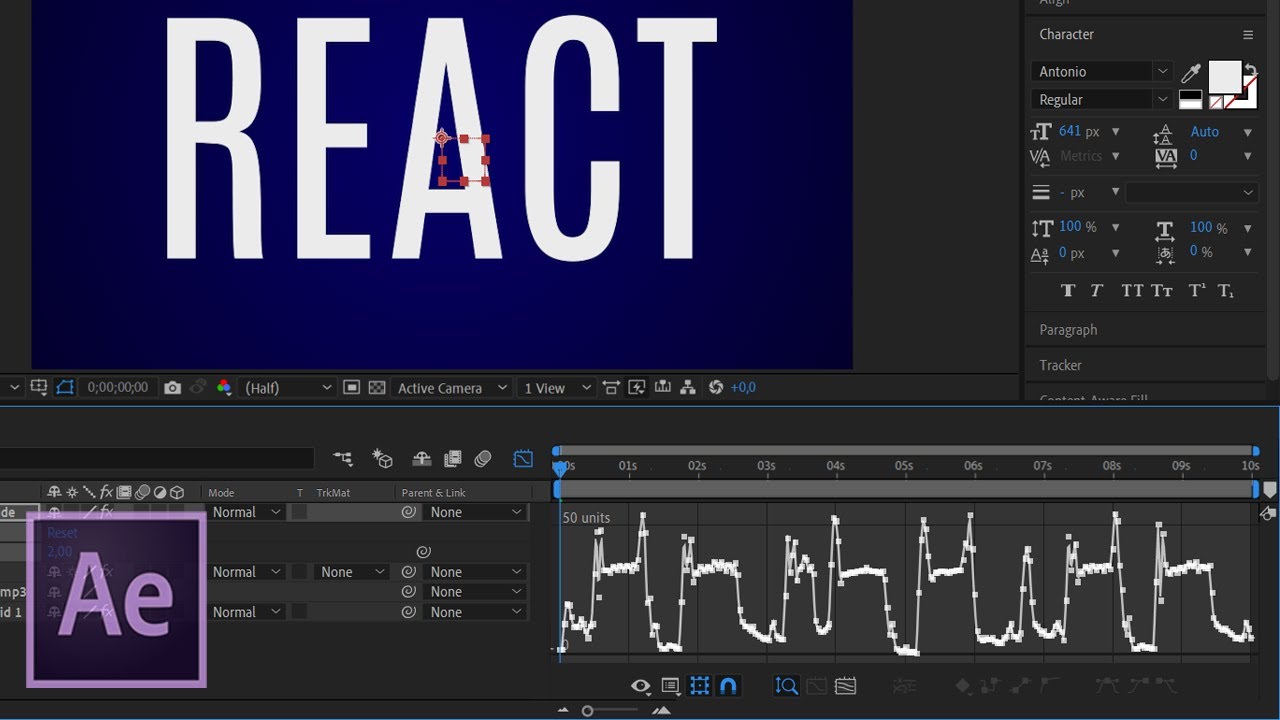Click the Mode column header
Image resolution: width=1280 pixels, height=720 pixels.
(x=221, y=493)
